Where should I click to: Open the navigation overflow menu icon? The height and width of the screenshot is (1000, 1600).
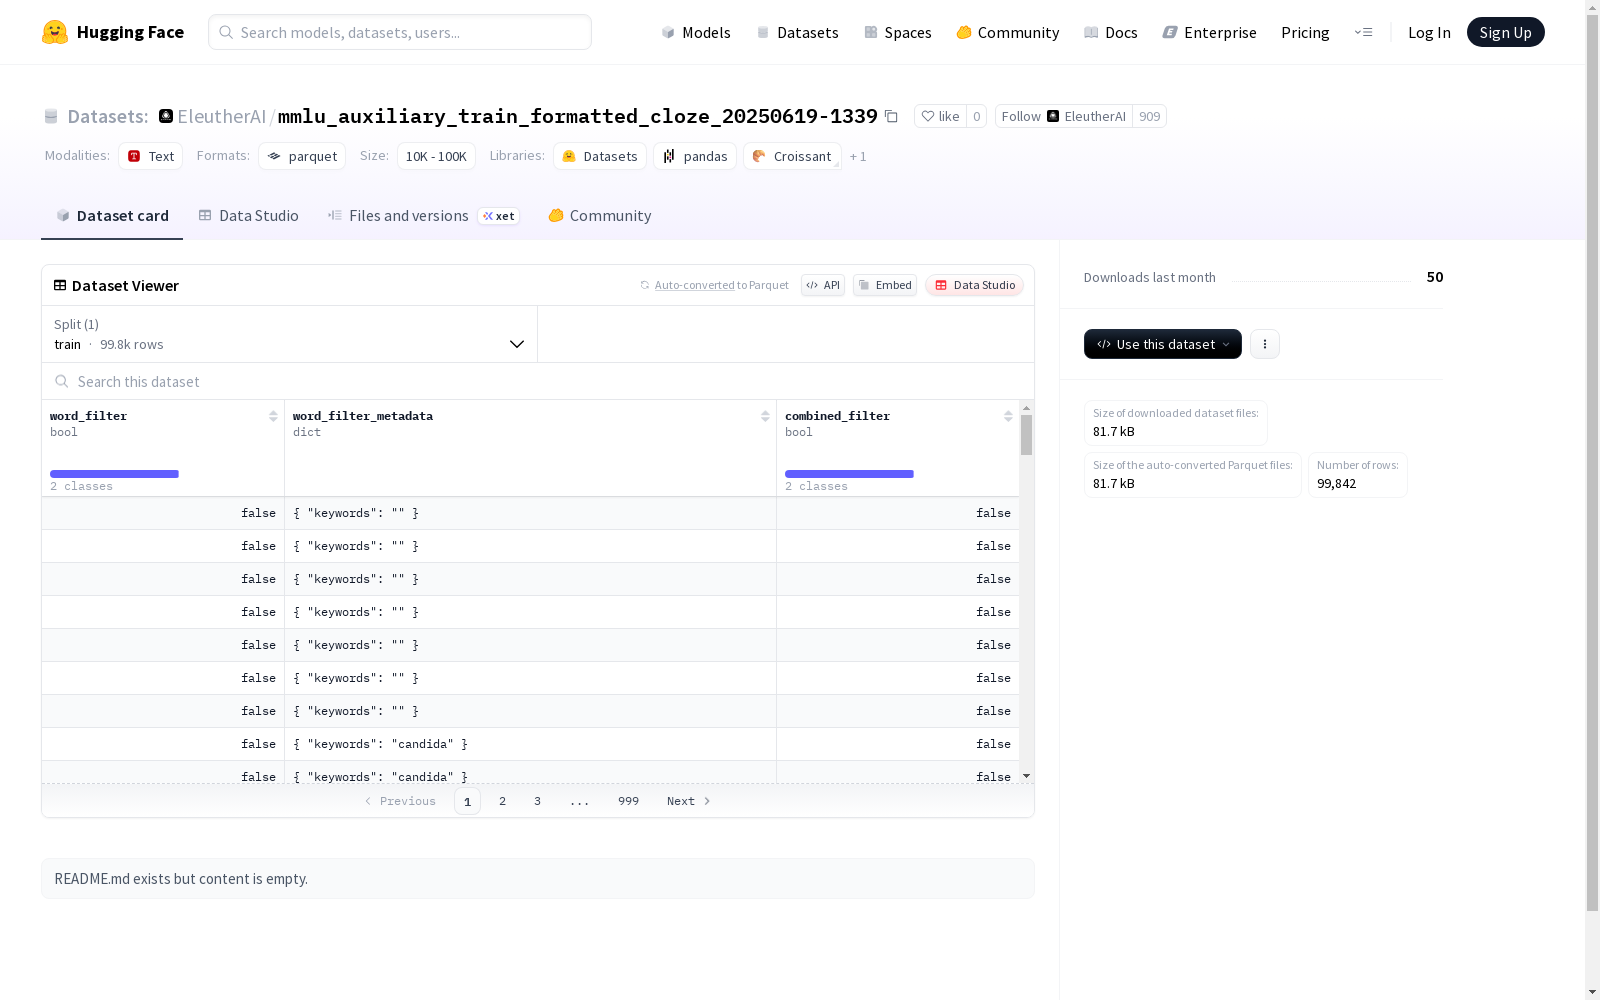[1363, 32]
